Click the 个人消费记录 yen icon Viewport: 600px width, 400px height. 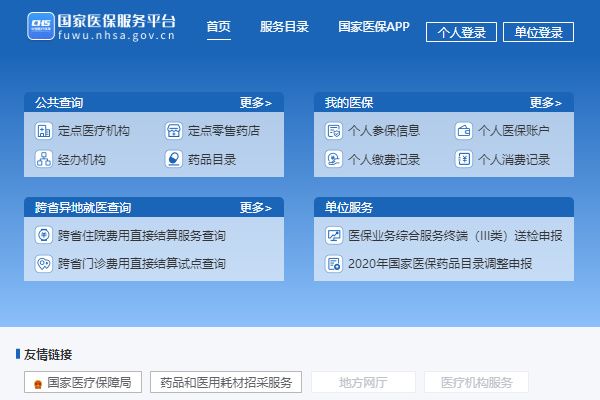464,159
